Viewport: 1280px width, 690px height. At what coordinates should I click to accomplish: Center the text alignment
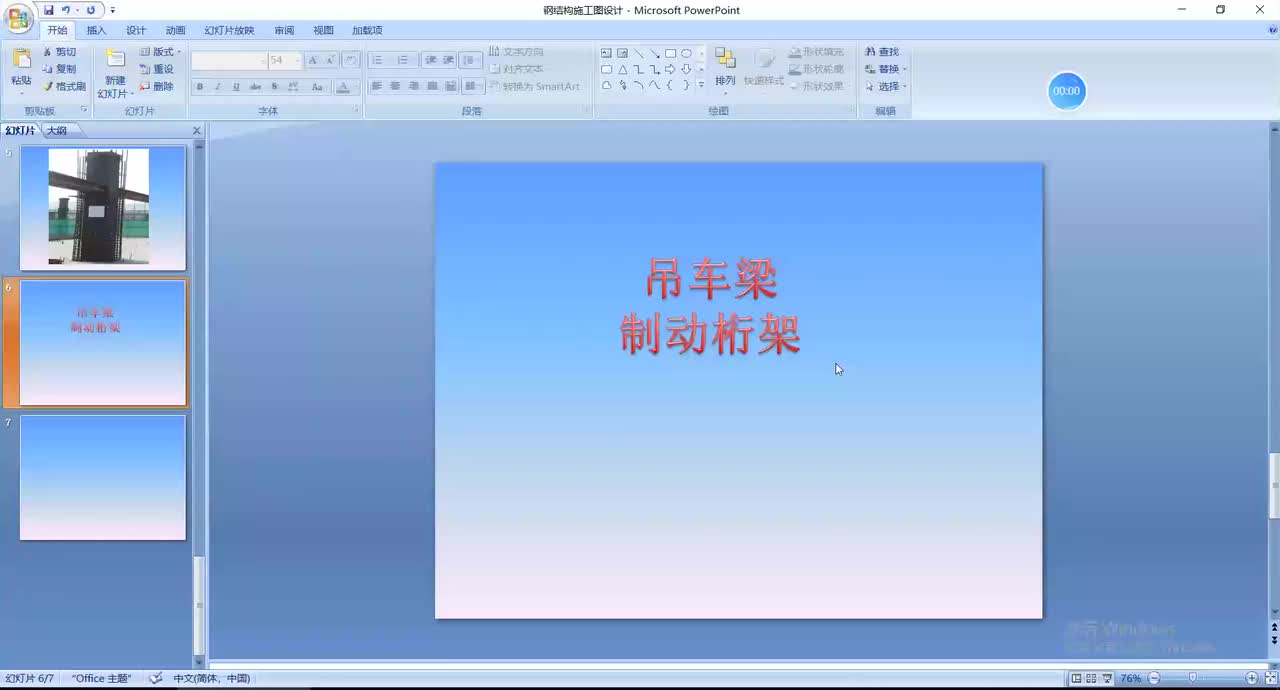pos(395,87)
